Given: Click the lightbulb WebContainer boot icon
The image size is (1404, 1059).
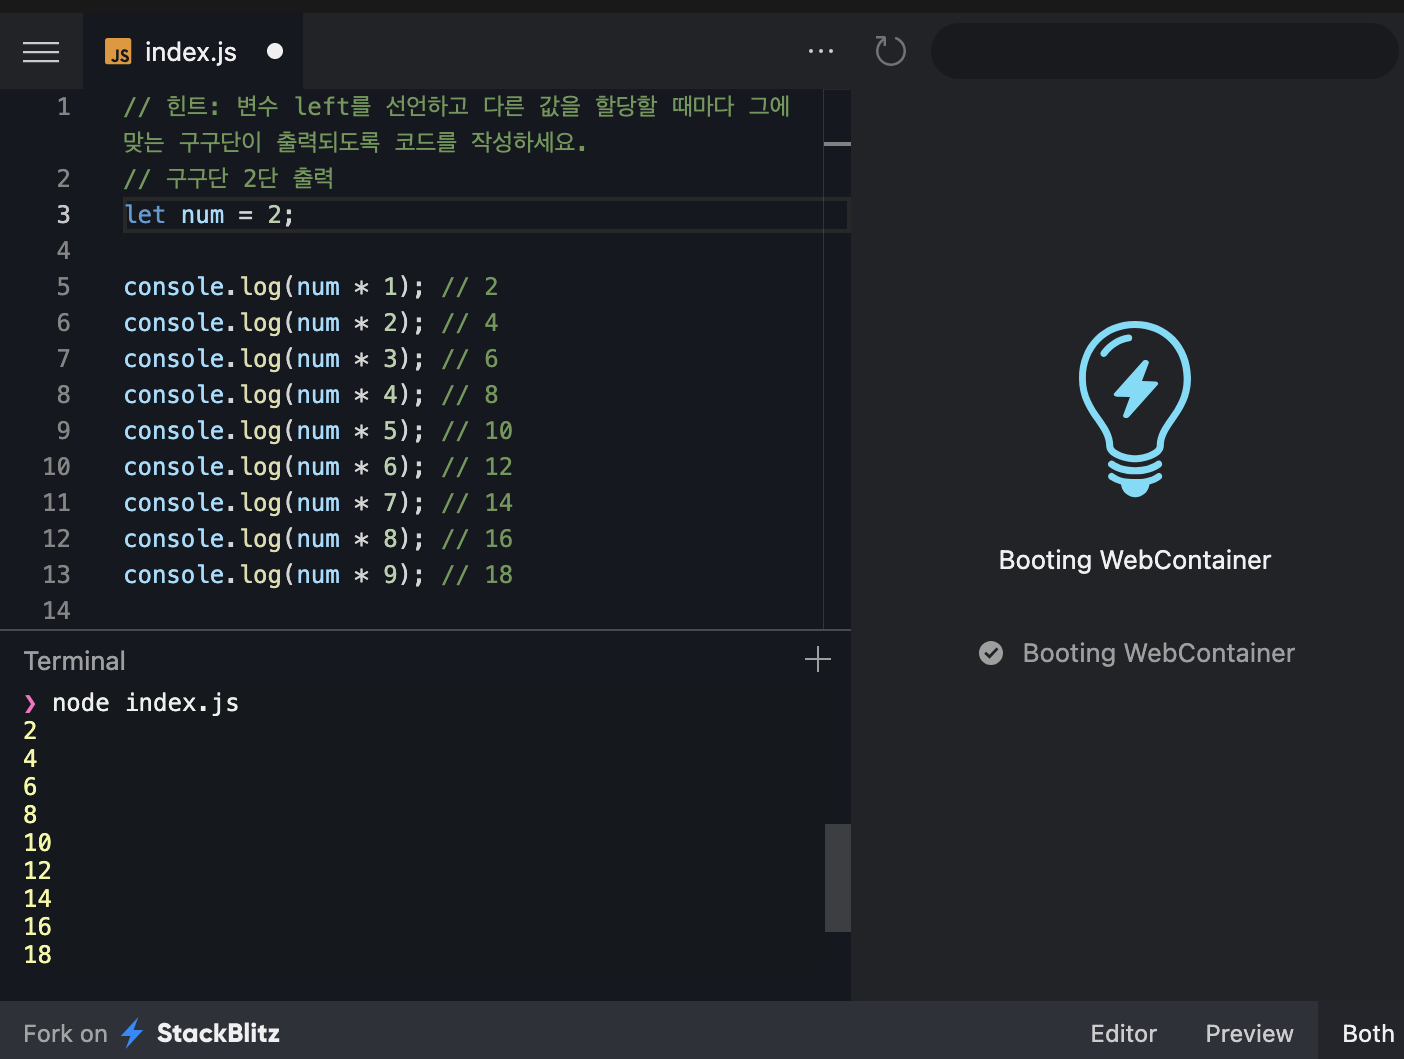Looking at the screenshot, I should point(1135,409).
